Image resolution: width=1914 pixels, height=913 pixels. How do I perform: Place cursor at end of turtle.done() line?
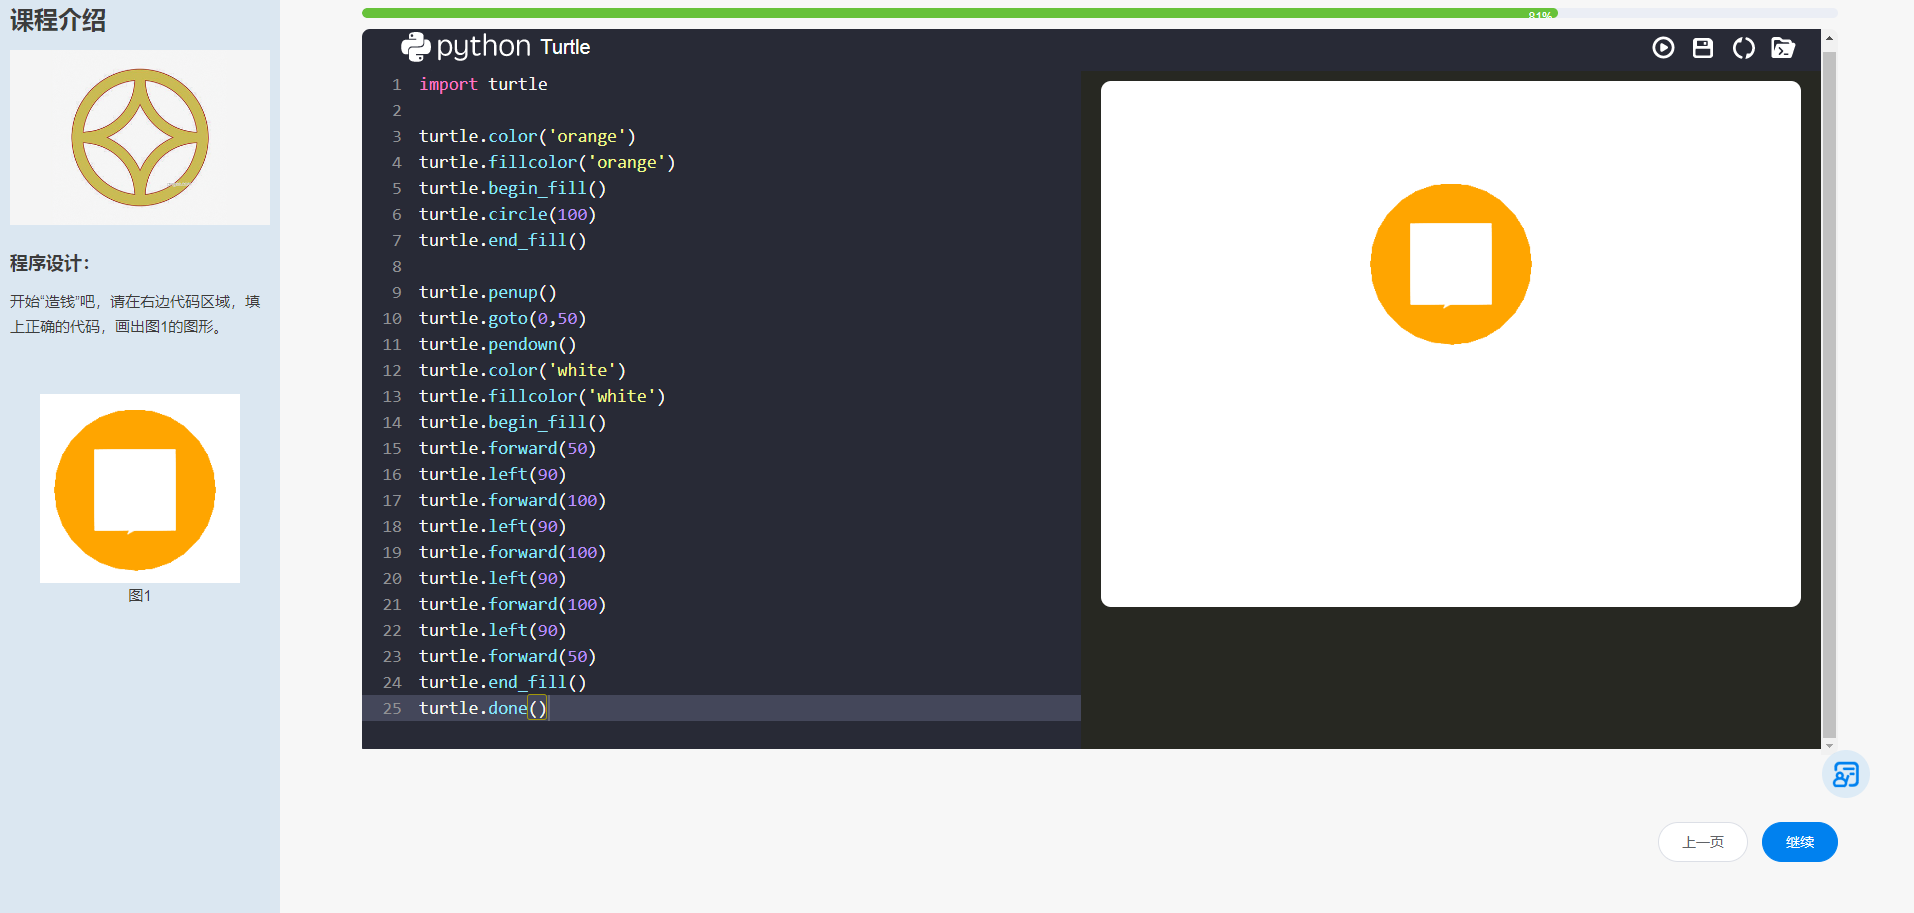pos(548,708)
